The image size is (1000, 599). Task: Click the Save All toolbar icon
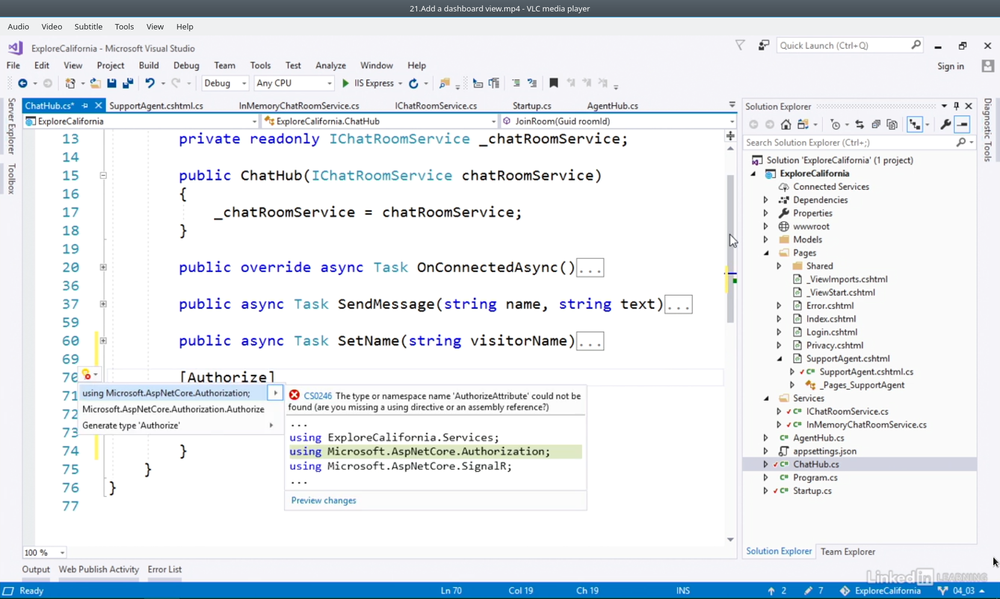pyautogui.click(x=127, y=84)
